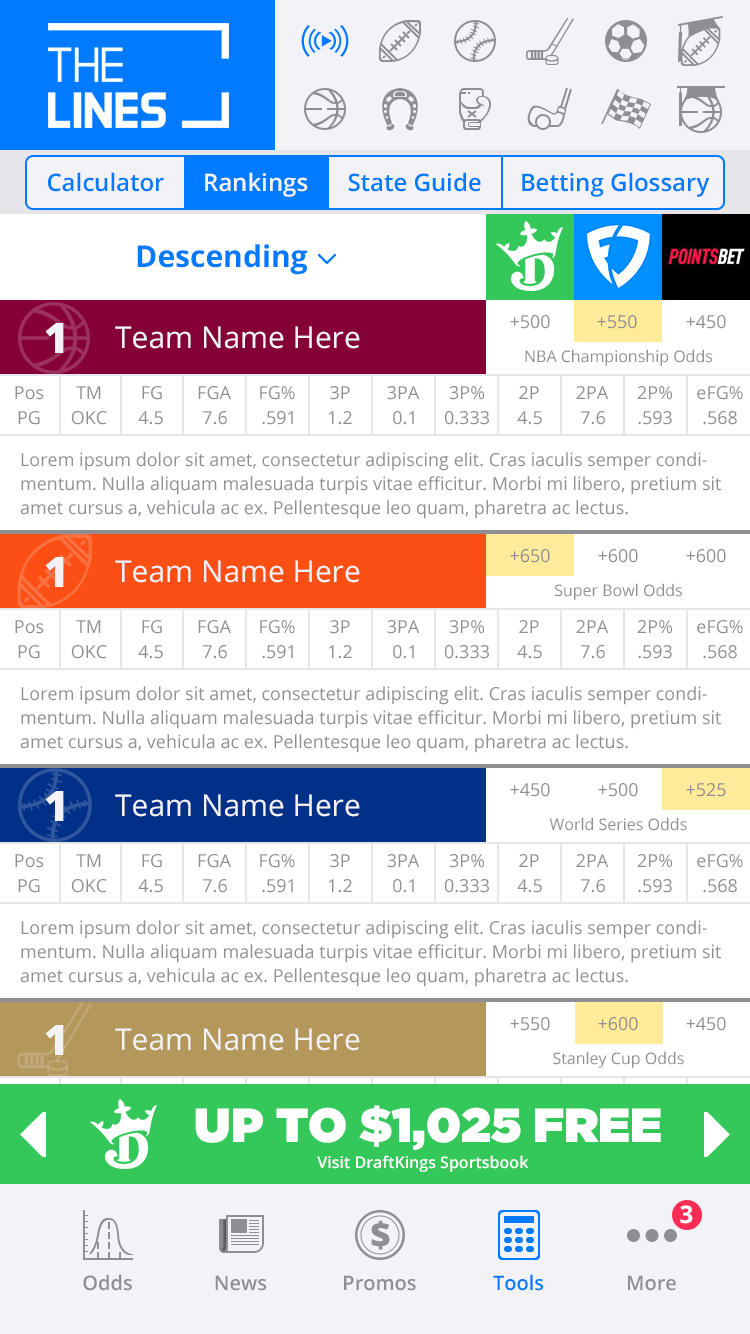This screenshot has width=750, height=1334.
Task: Expand the Descending sort dropdown
Action: click(x=236, y=257)
